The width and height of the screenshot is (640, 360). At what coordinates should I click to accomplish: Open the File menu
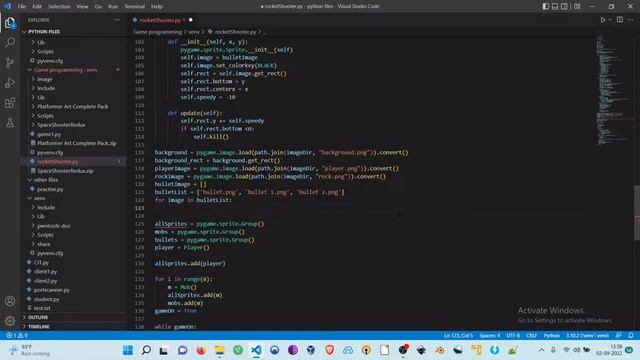click(x=22, y=7)
